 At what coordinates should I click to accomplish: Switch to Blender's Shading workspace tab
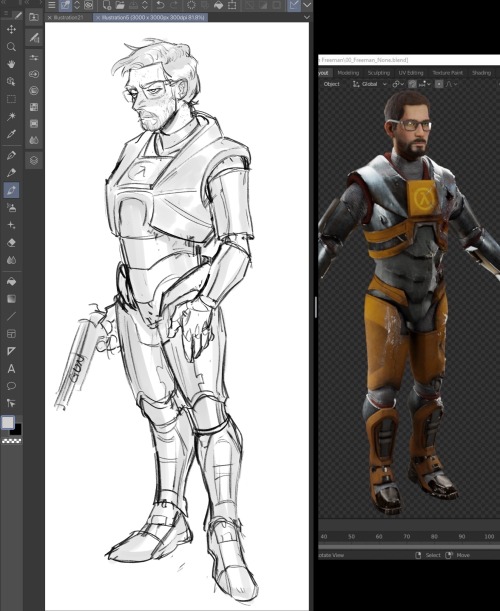coord(481,73)
